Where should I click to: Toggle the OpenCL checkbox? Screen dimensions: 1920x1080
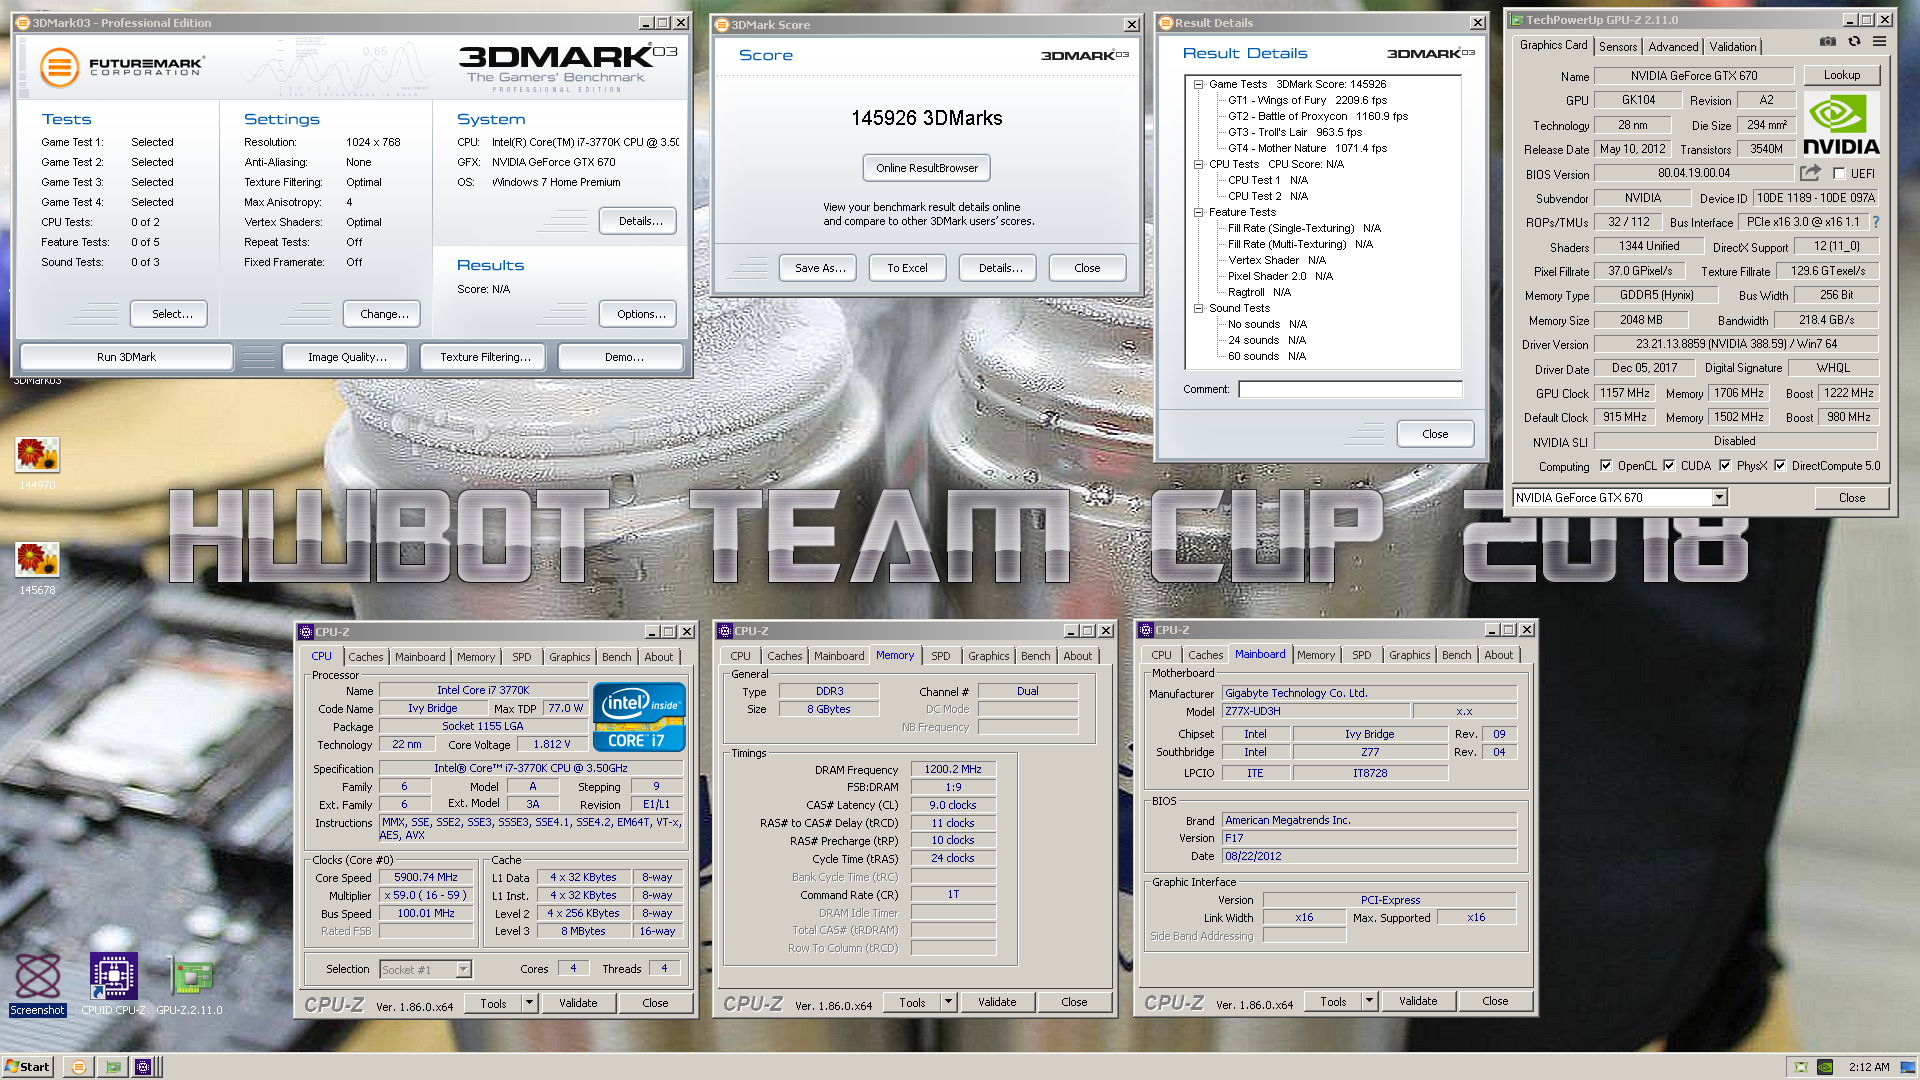click(x=1605, y=466)
